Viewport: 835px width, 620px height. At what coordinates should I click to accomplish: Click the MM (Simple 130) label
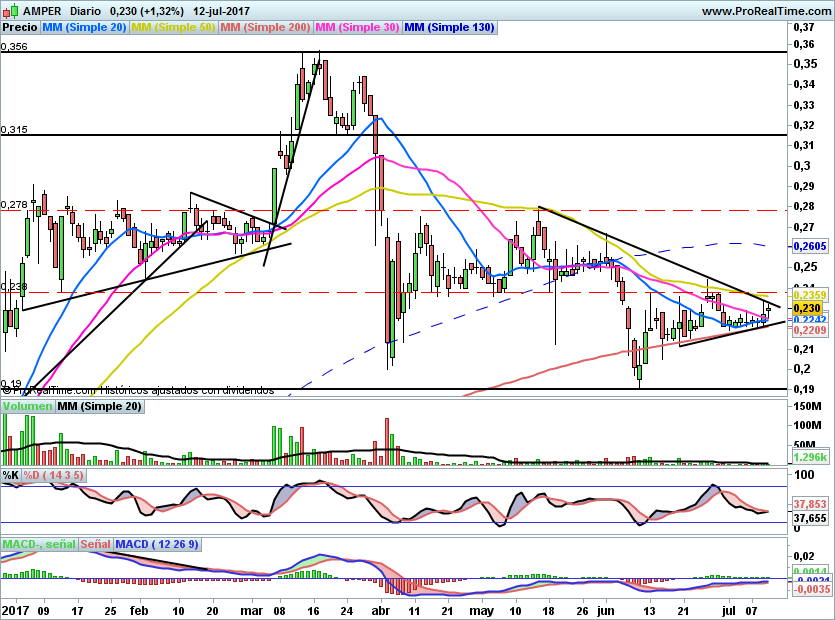point(449,28)
